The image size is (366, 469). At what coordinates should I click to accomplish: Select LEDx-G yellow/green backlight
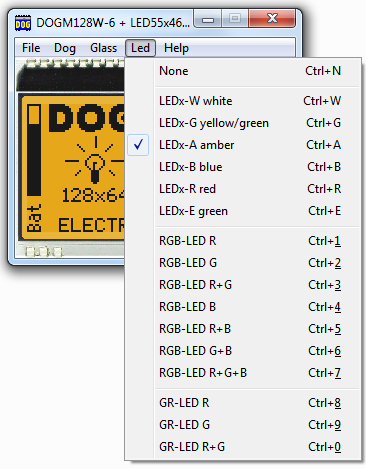point(243,123)
